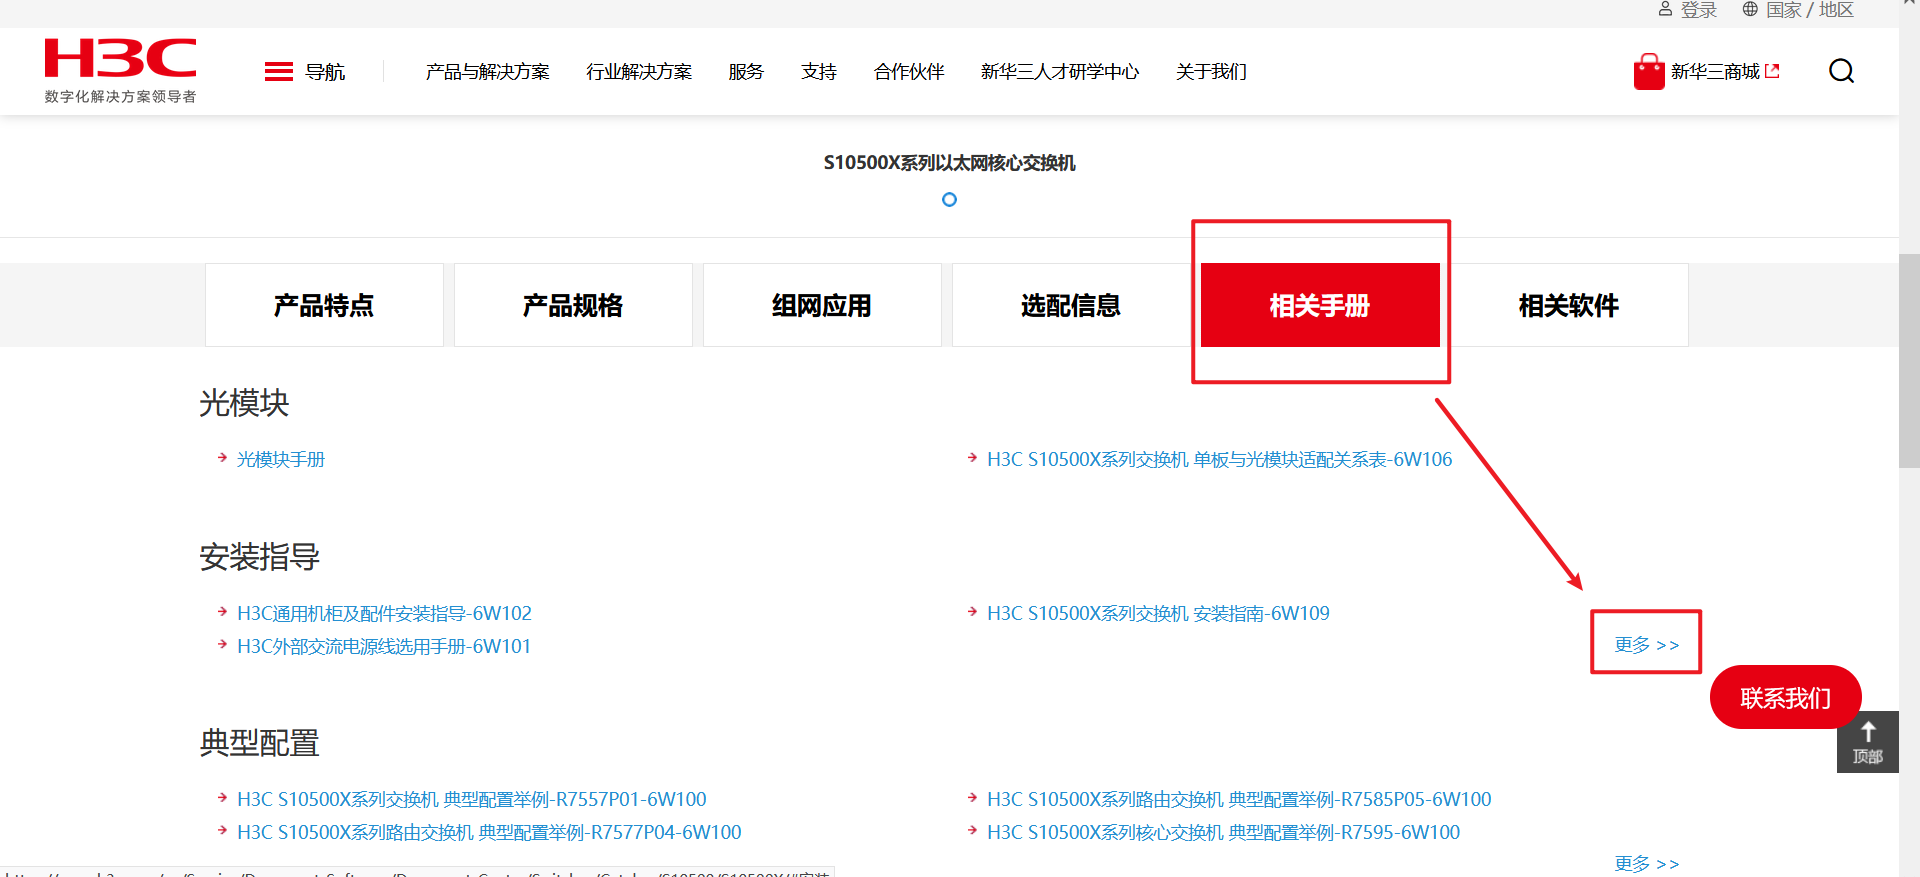Open S10500X 安装指南-6W109 link

1158,614
